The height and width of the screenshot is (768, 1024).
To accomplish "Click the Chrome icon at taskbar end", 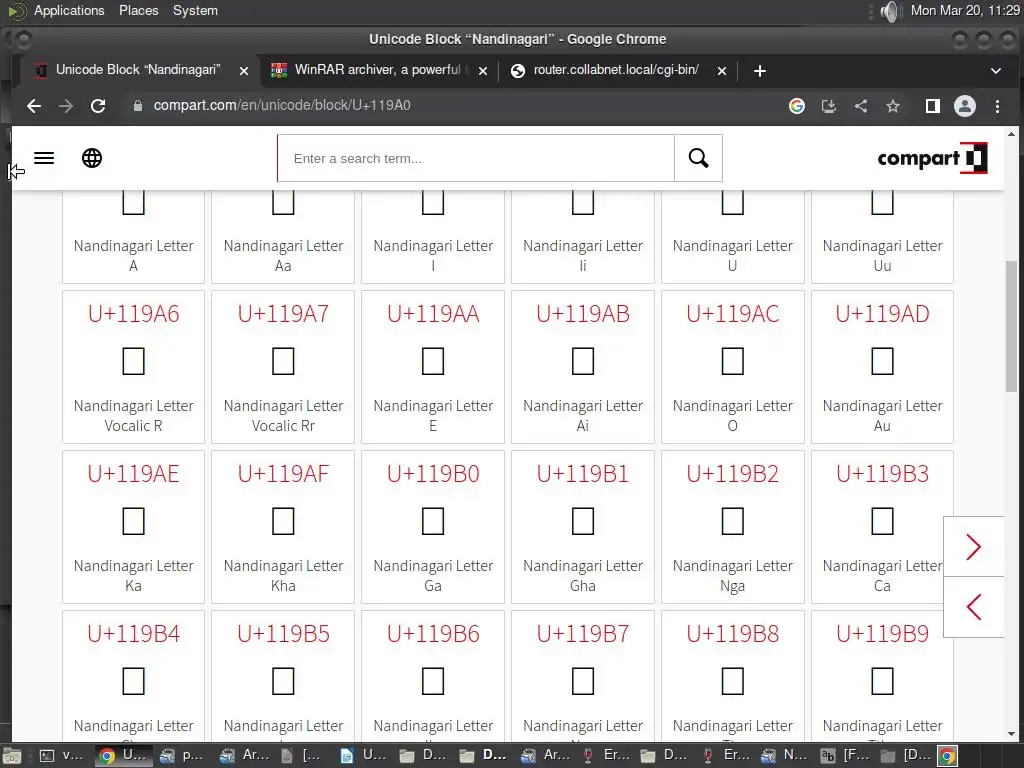I will (x=948, y=756).
